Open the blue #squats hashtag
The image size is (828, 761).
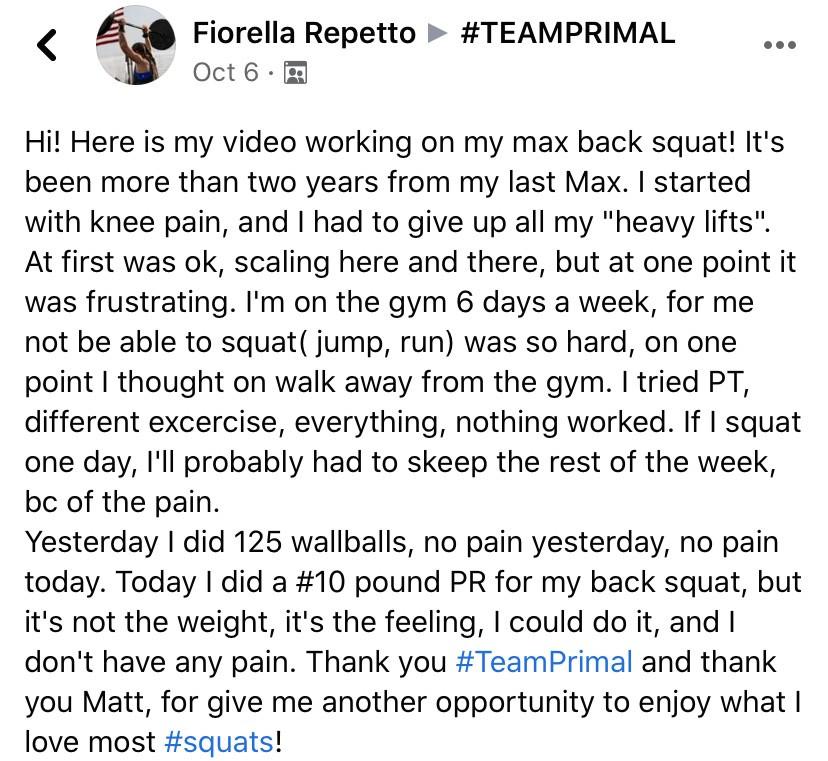click(x=217, y=742)
